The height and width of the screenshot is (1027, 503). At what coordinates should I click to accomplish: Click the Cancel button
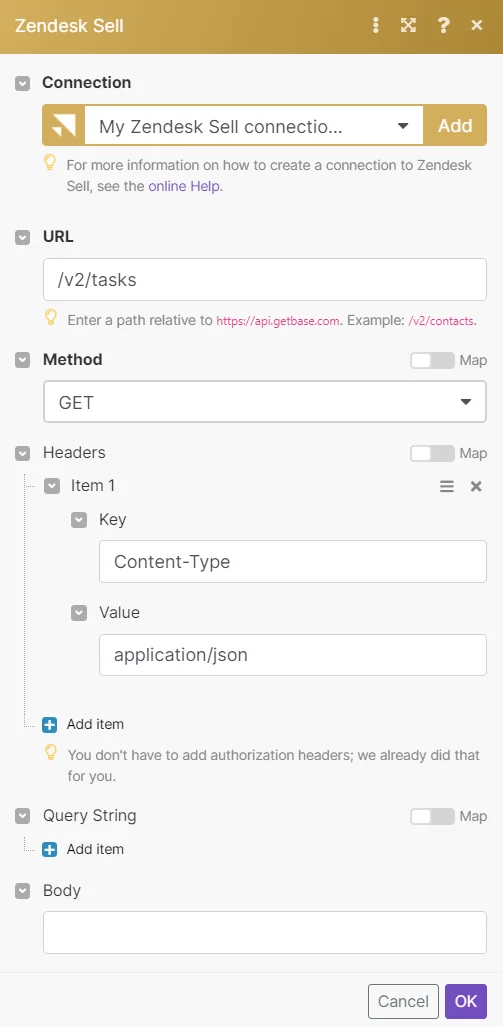pyautogui.click(x=403, y=1001)
